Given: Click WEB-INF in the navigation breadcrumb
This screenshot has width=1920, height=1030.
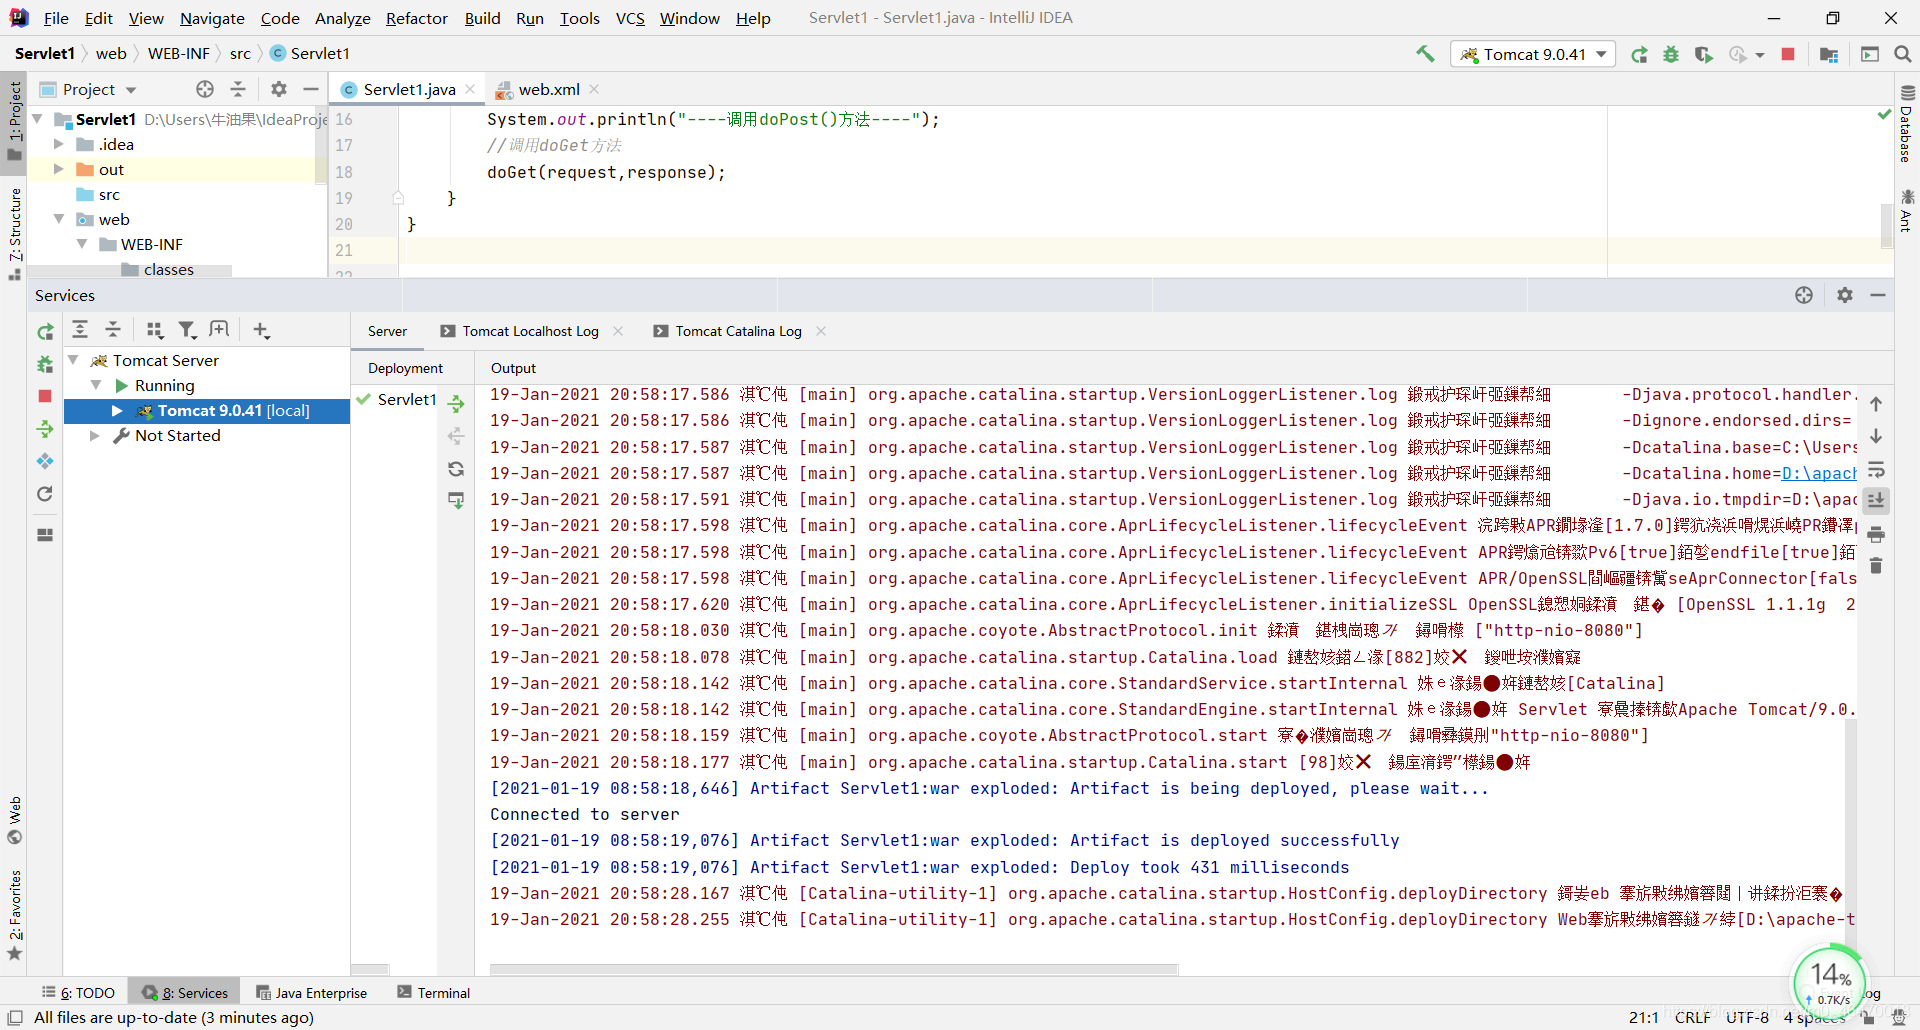Looking at the screenshot, I should (179, 53).
